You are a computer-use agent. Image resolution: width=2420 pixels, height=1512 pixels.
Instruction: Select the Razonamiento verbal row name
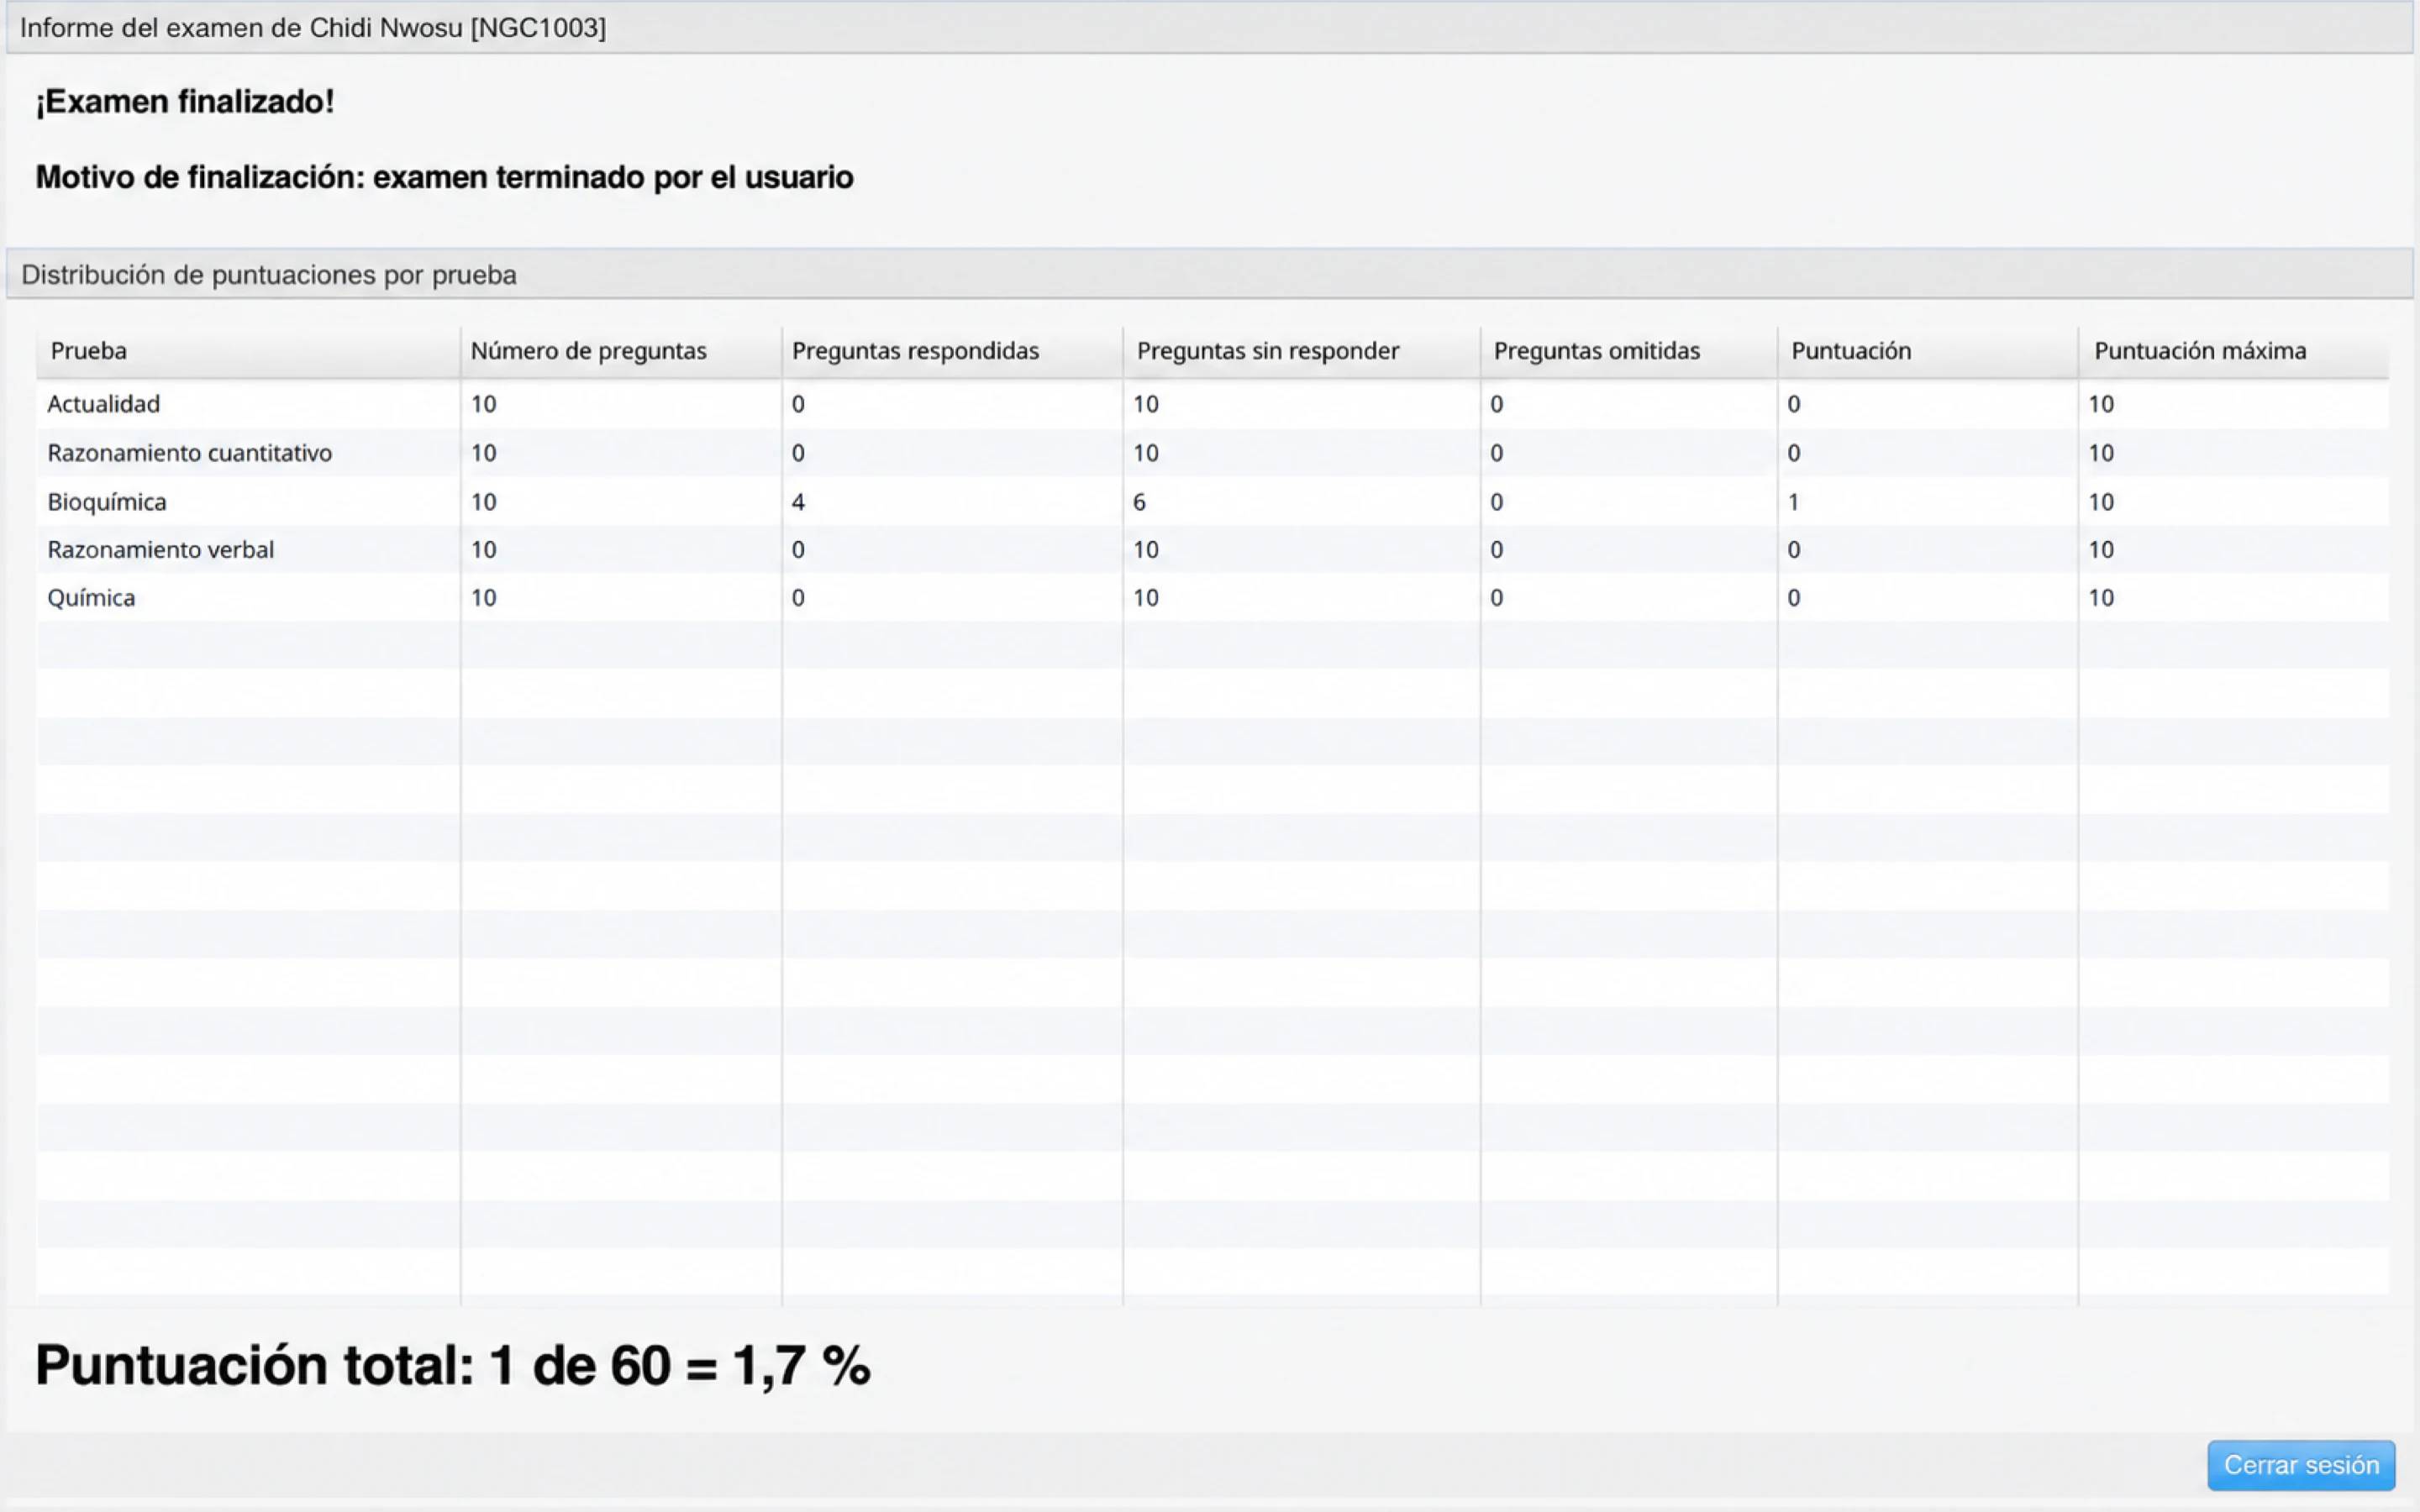click(160, 550)
